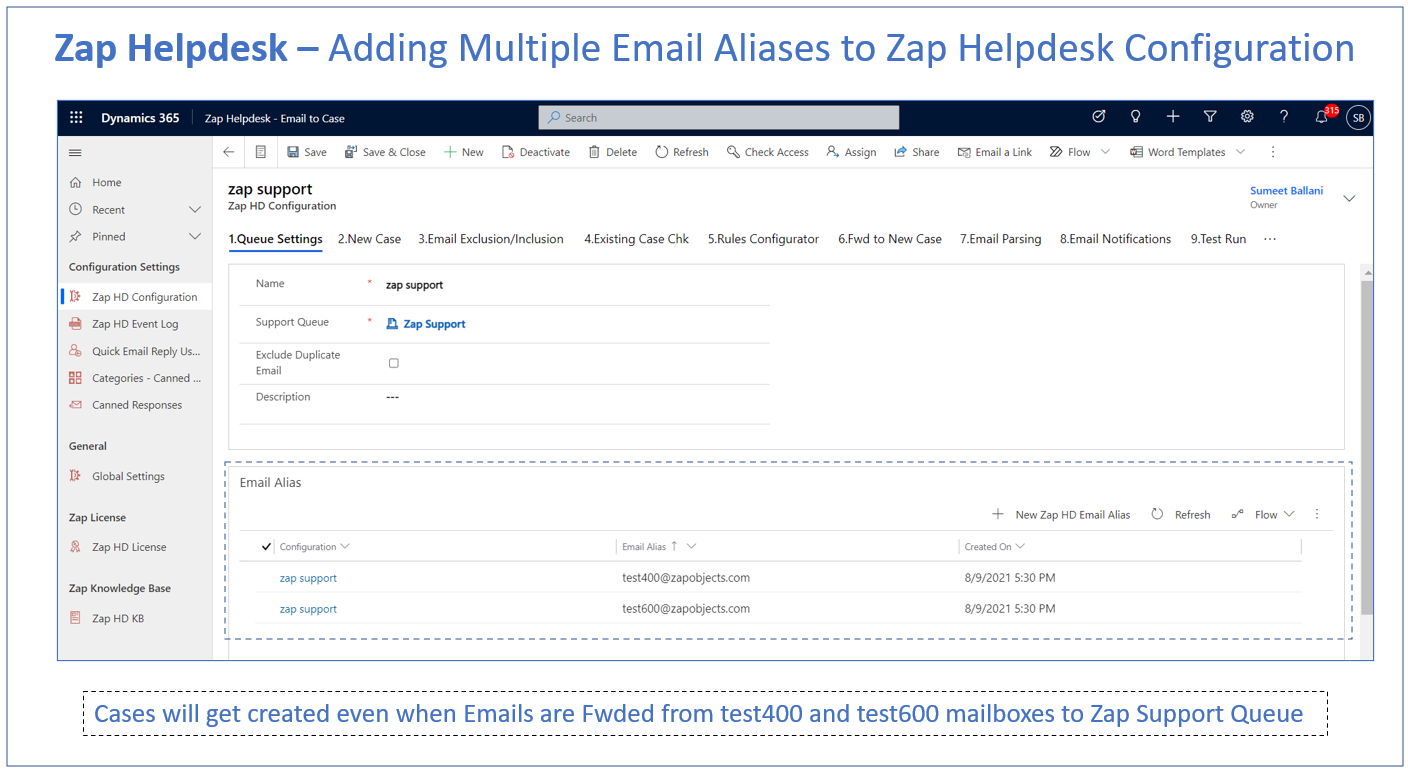Switch to 2.New Case tab
Image resolution: width=1408 pixels, height=771 pixels.
click(x=369, y=239)
